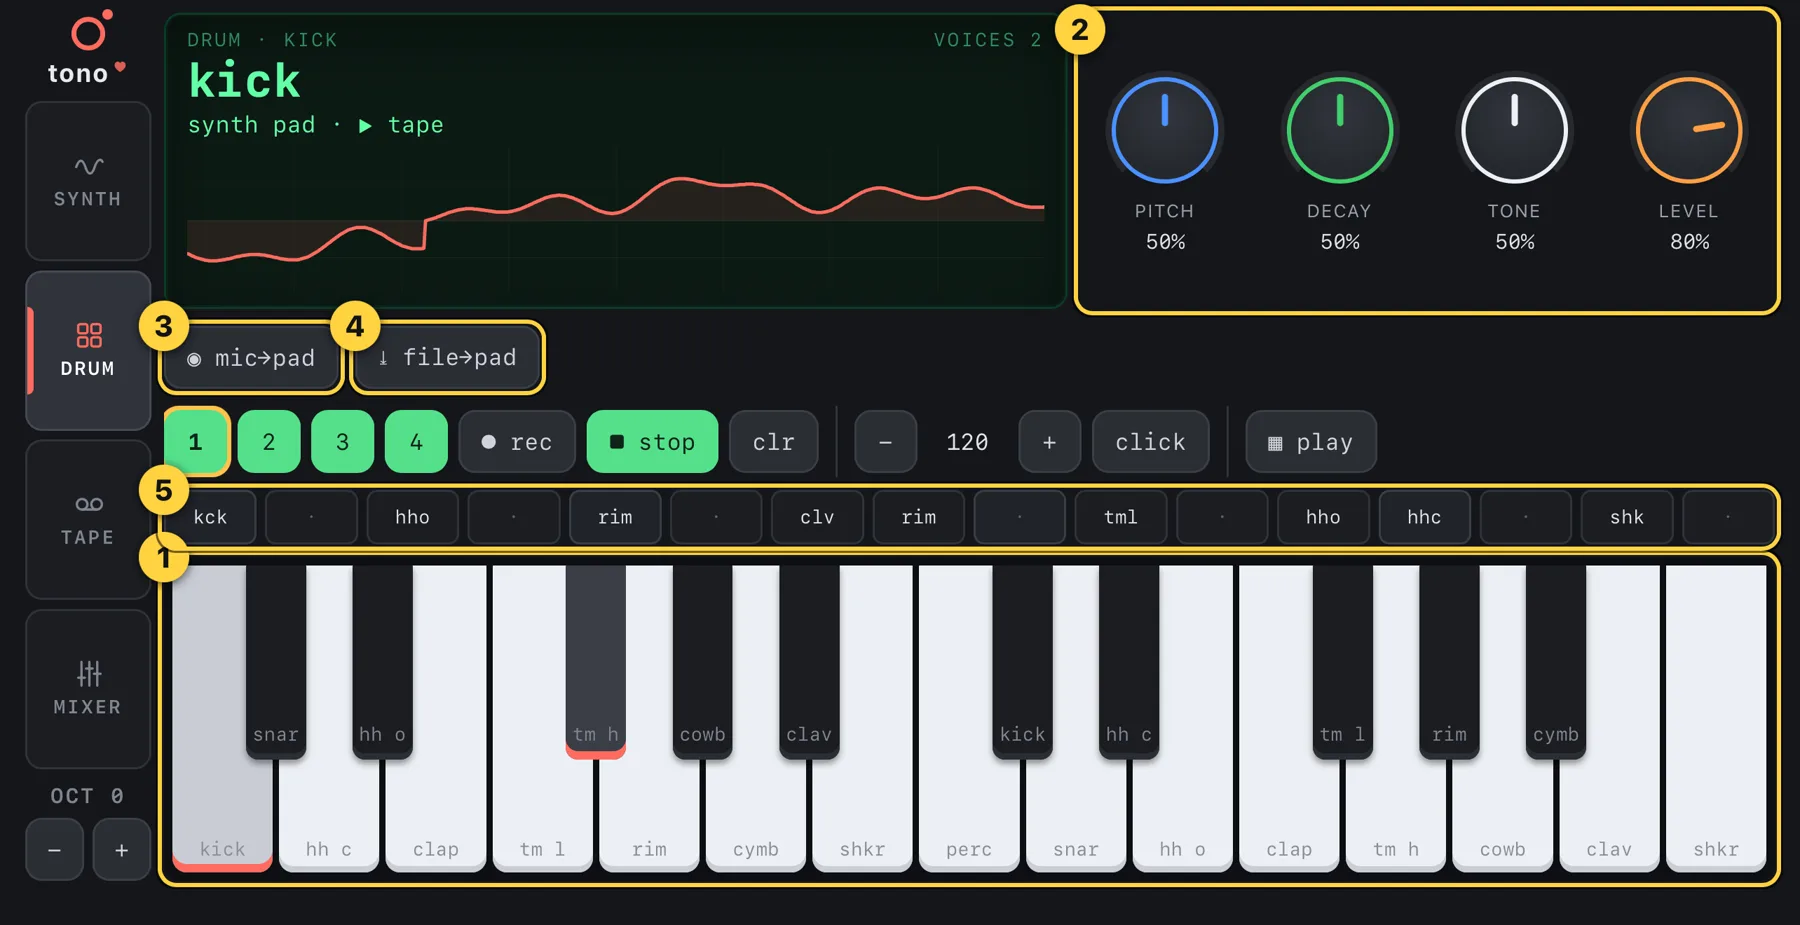Toggle the shk step in the sequence

[x=1627, y=517]
